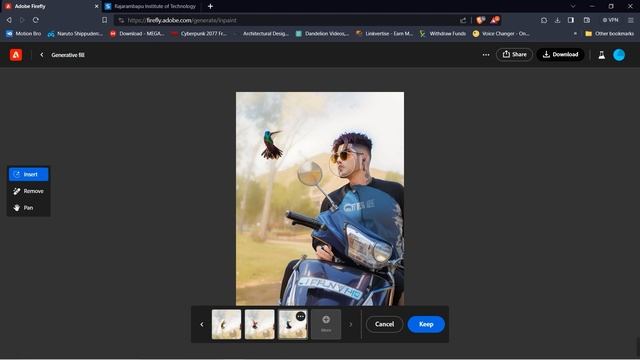
Task: Go back from Generative fill
Action: point(42,55)
